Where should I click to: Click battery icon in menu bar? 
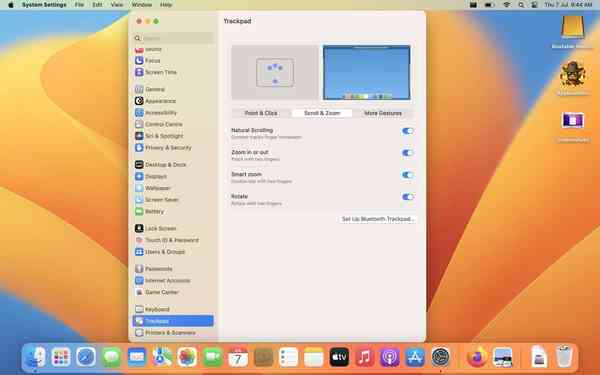point(489,5)
